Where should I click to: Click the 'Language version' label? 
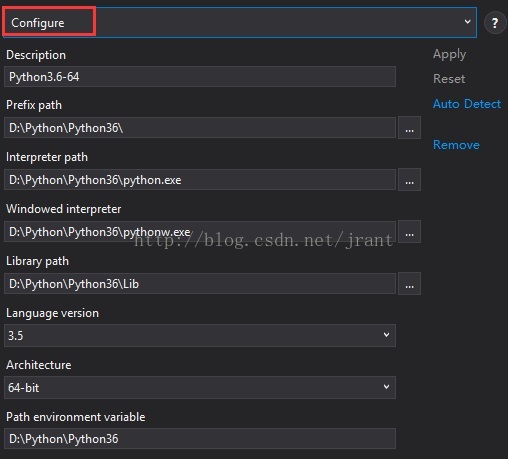coord(52,313)
